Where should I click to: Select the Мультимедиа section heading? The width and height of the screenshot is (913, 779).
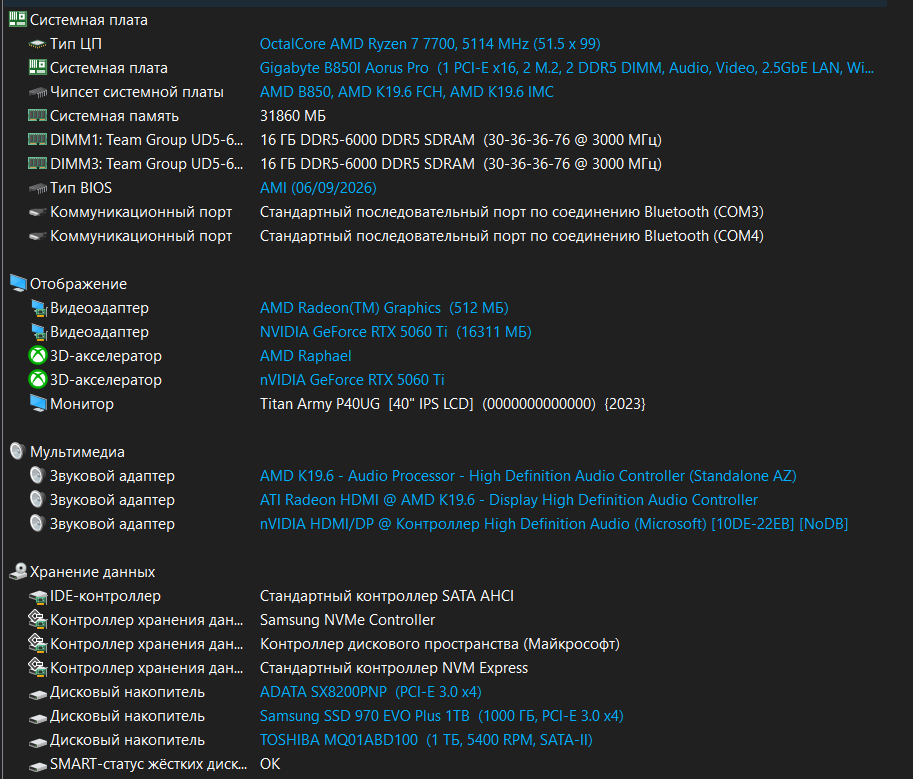[x=77, y=452]
